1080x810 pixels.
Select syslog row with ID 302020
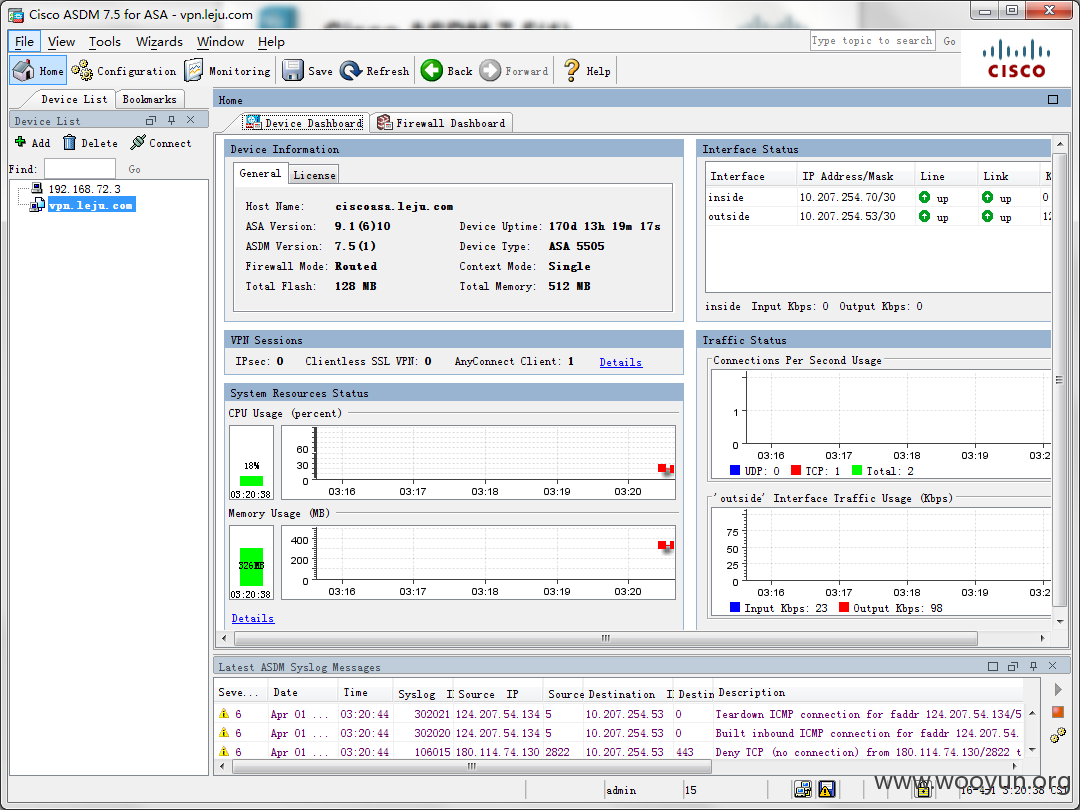point(619,733)
